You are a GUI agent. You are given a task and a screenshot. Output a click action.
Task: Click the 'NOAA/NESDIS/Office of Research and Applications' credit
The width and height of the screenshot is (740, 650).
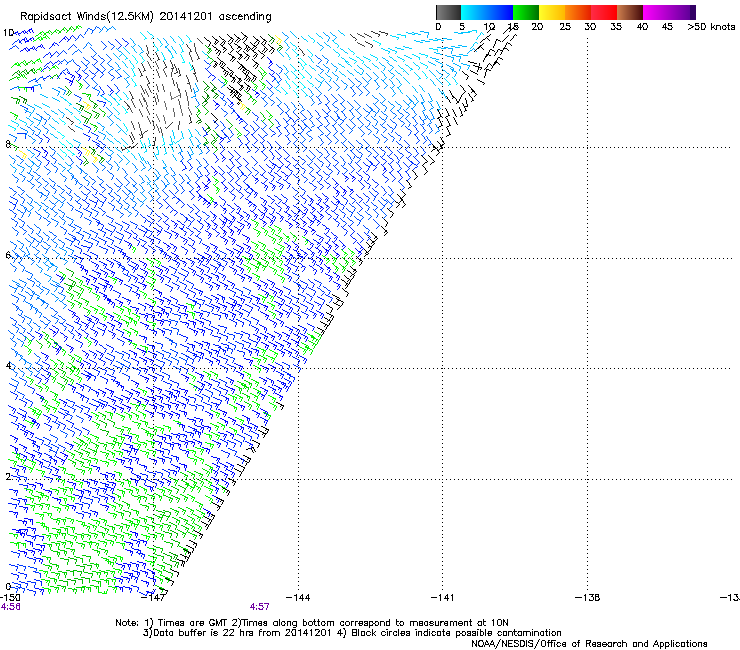[x=589, y=644]
